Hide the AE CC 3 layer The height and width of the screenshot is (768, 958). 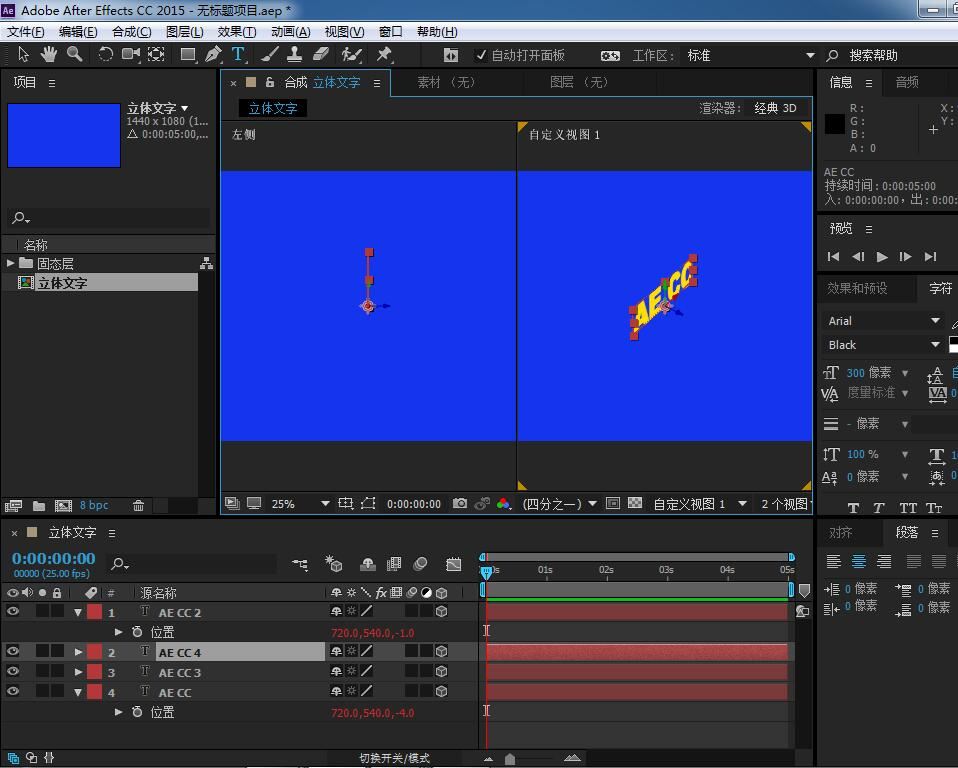(x=12, y=671)
